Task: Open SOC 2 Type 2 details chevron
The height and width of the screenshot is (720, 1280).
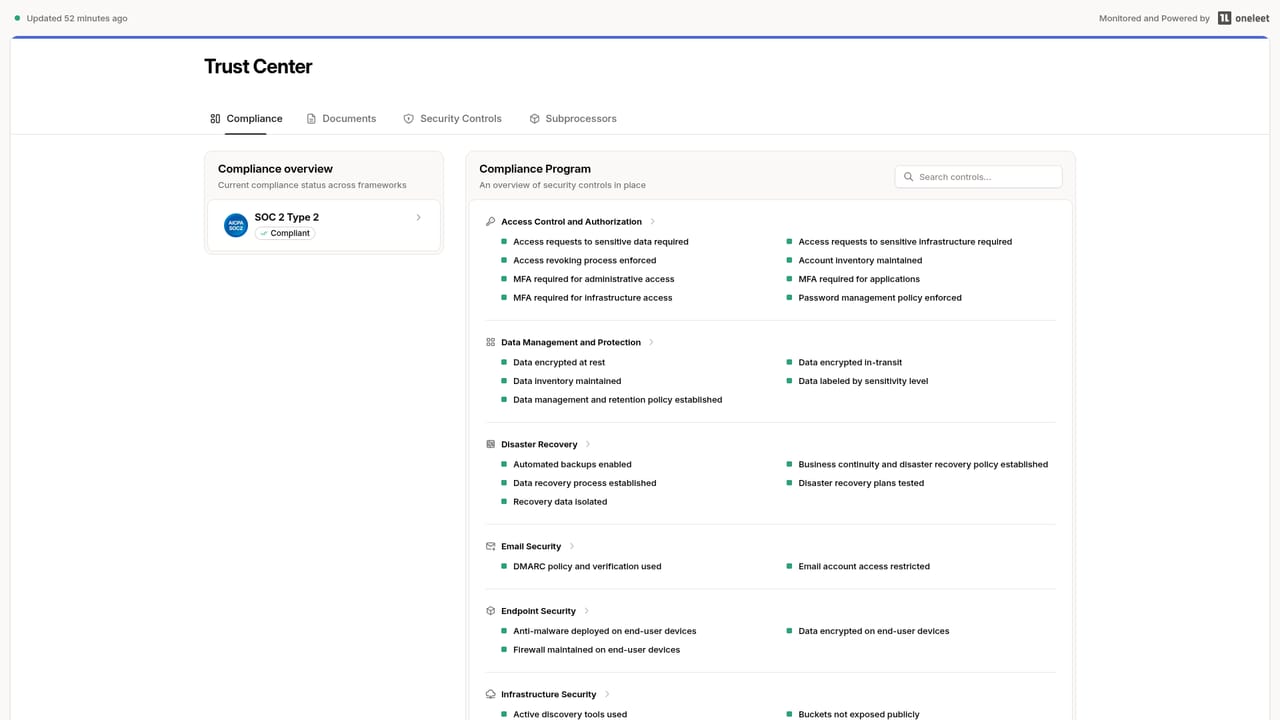Action: (x=418, y=217)
